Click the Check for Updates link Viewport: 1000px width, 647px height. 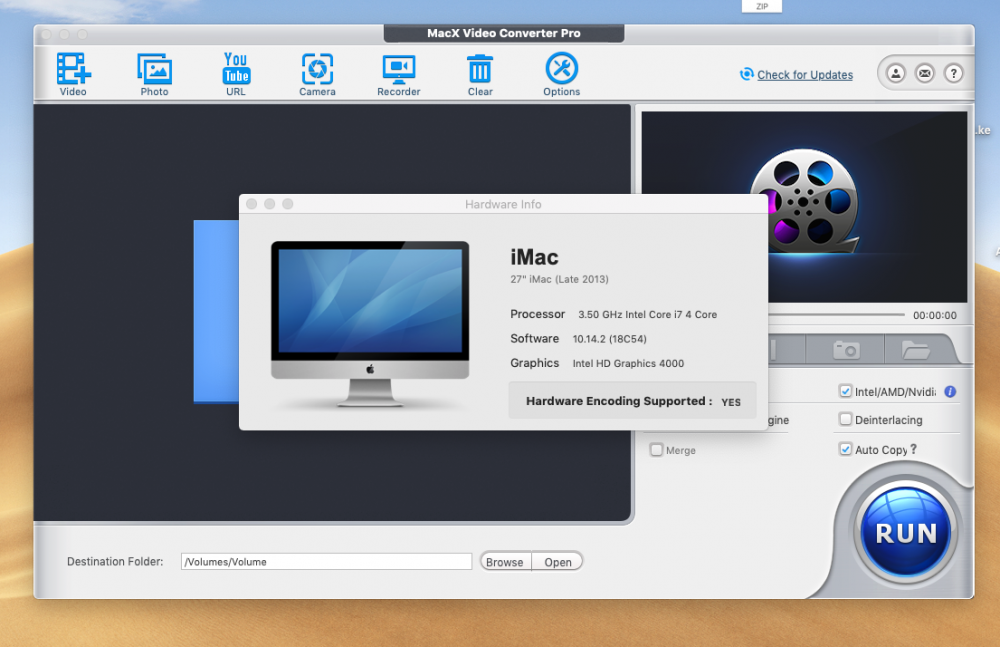coord(805,75)
